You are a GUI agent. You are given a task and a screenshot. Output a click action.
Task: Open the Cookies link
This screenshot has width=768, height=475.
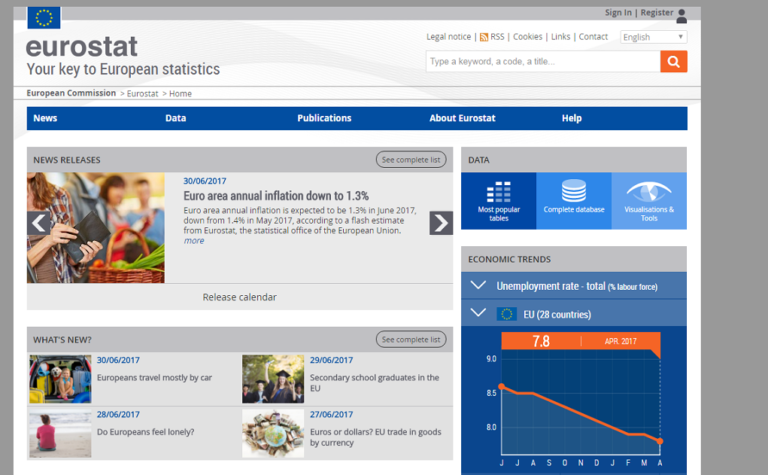pos(528,37)
